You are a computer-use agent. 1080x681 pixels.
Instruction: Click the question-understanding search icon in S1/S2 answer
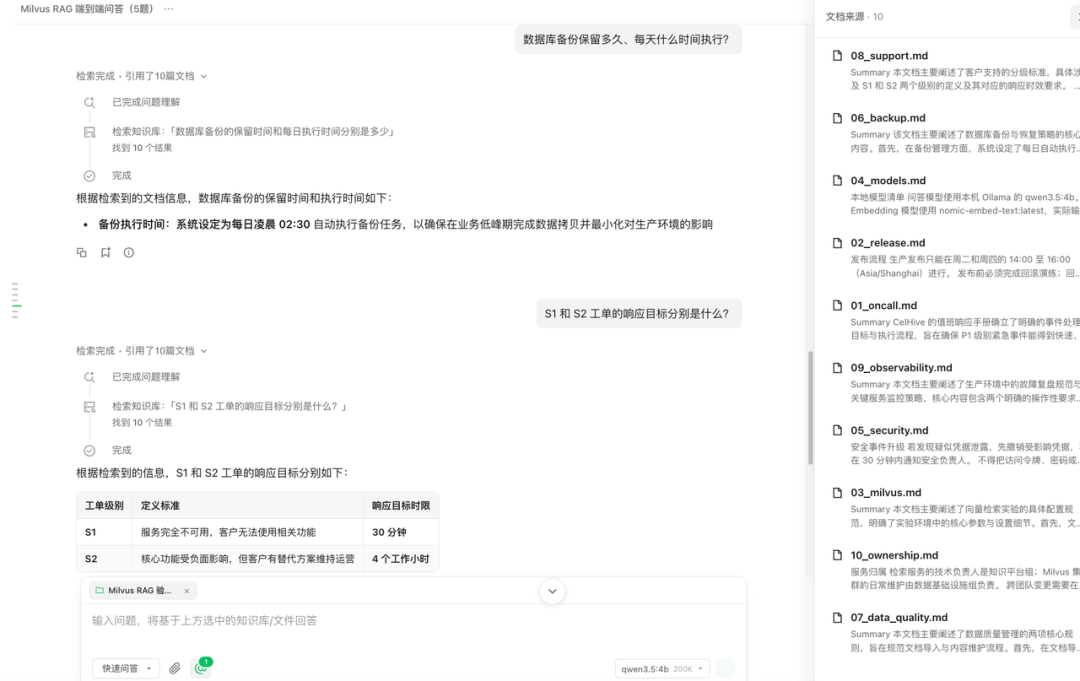[x=90, y=377]
